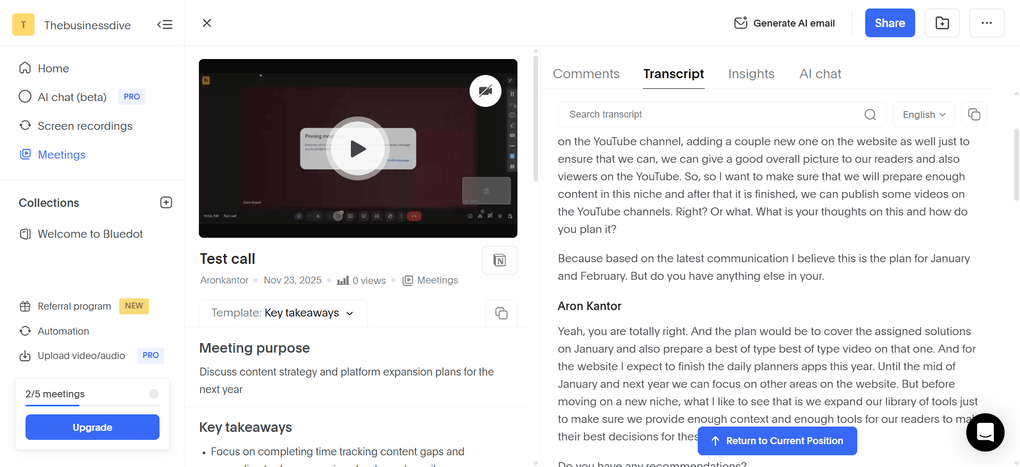1020x467 pixels.
Task: Click the info icon beside 2/5 meetings
Action: (154, 394)
